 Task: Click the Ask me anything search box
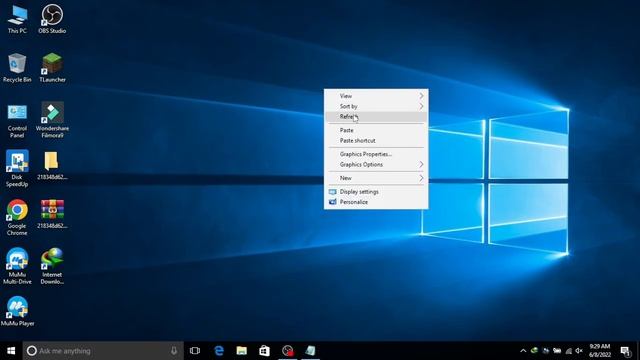pyautogui.click(x=103, y=351)
